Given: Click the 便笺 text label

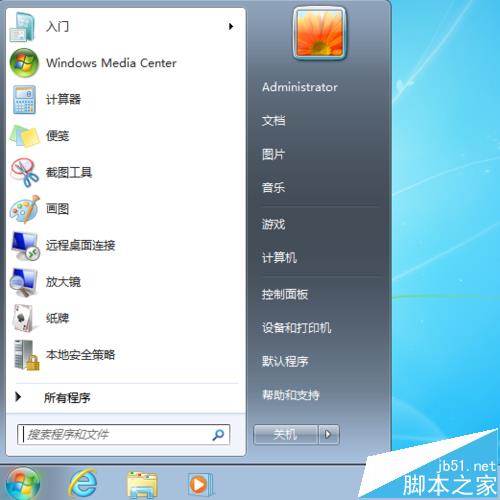Looking at the screenshot, I should 58,136.
